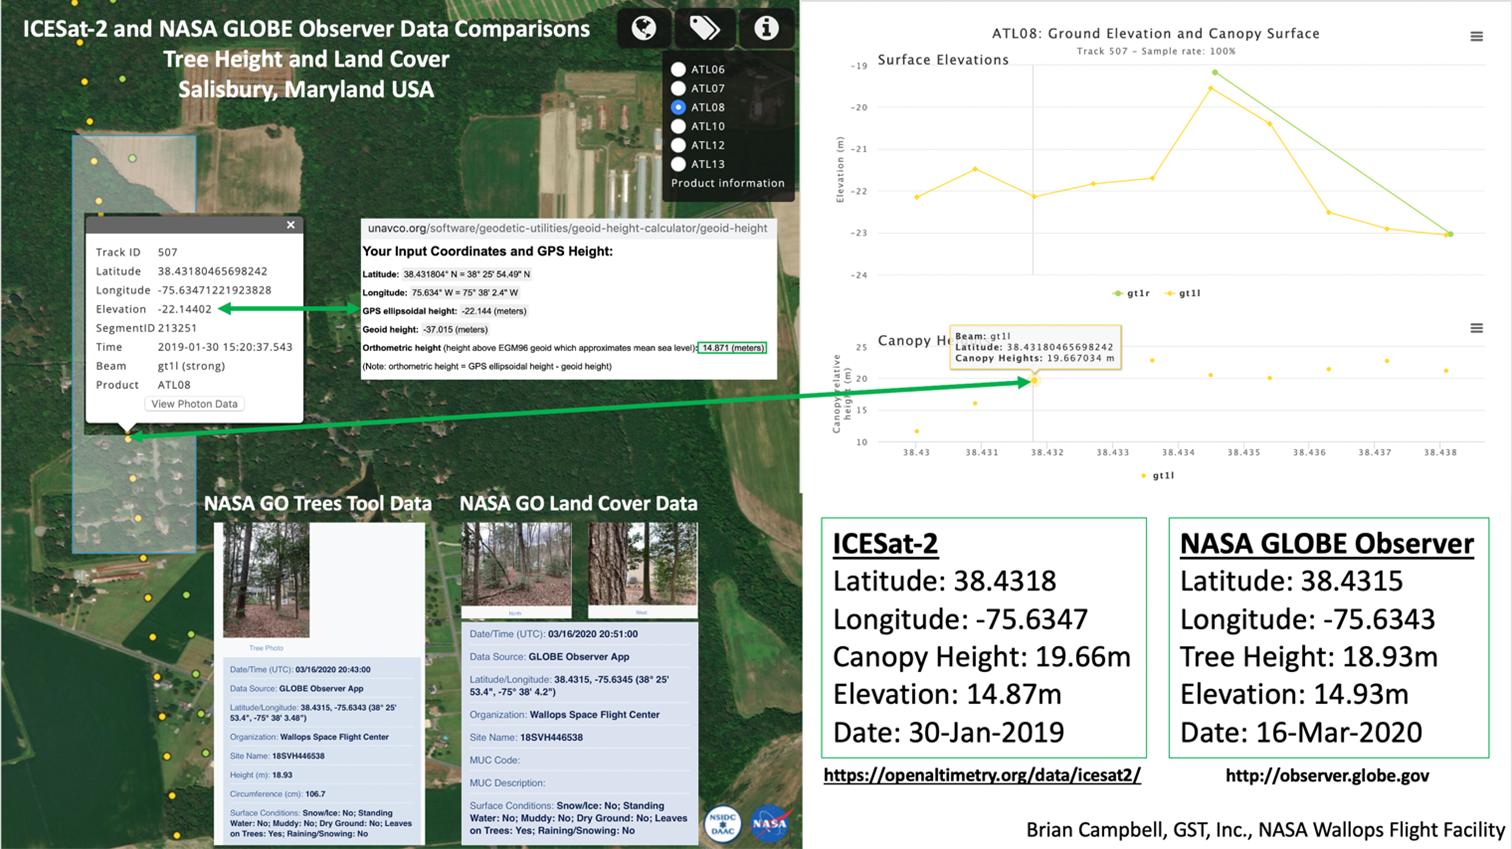Viewport: 1512px width, 849px height.
Task: Select the ATL06 product radio
Action: click(678, 69)
